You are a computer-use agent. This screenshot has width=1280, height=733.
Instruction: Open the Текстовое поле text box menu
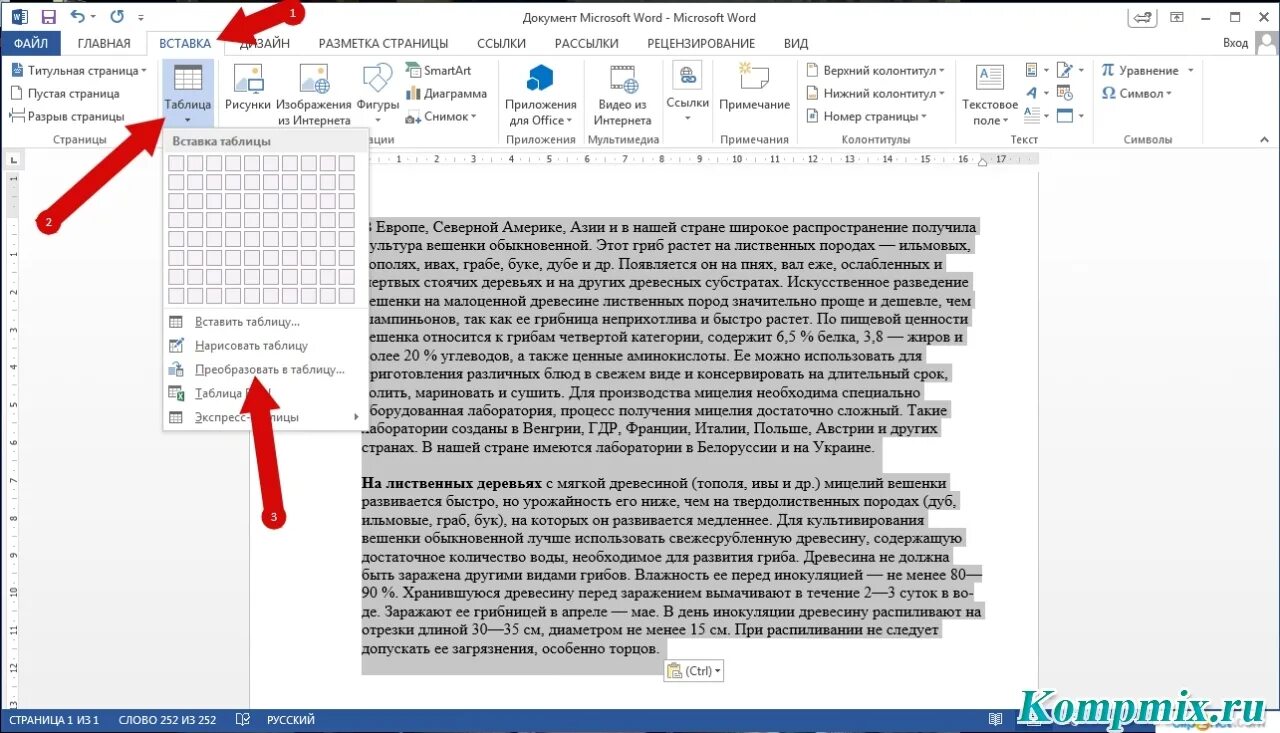(990, 95)
